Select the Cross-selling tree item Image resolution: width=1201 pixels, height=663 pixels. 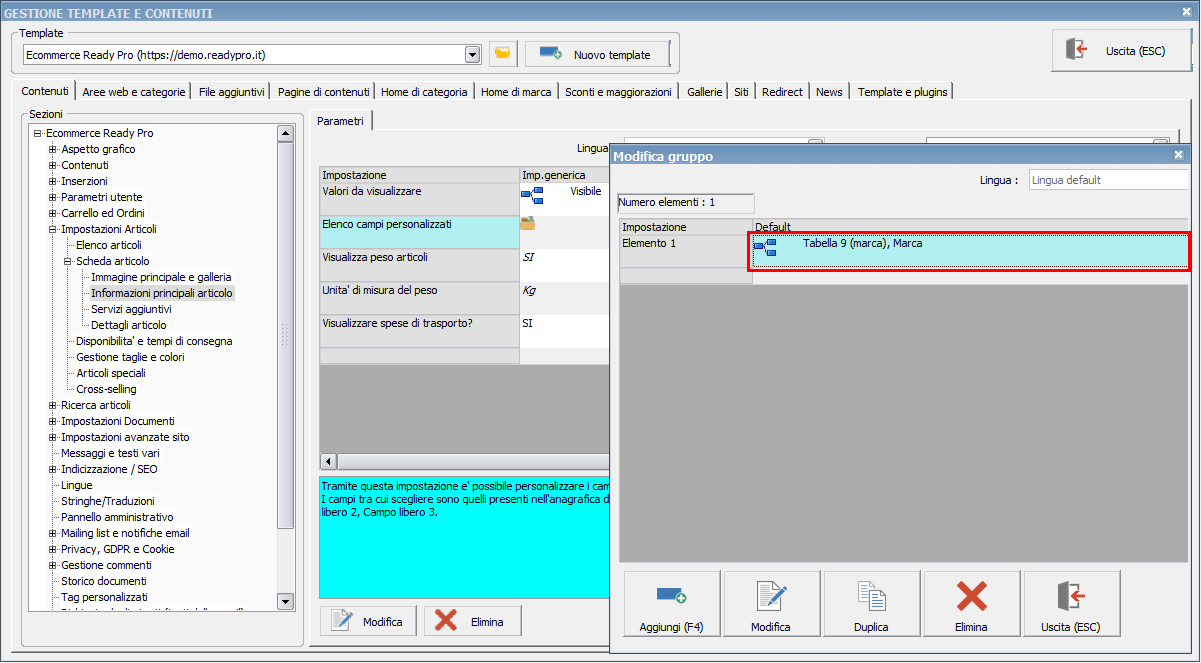point(106,389)
